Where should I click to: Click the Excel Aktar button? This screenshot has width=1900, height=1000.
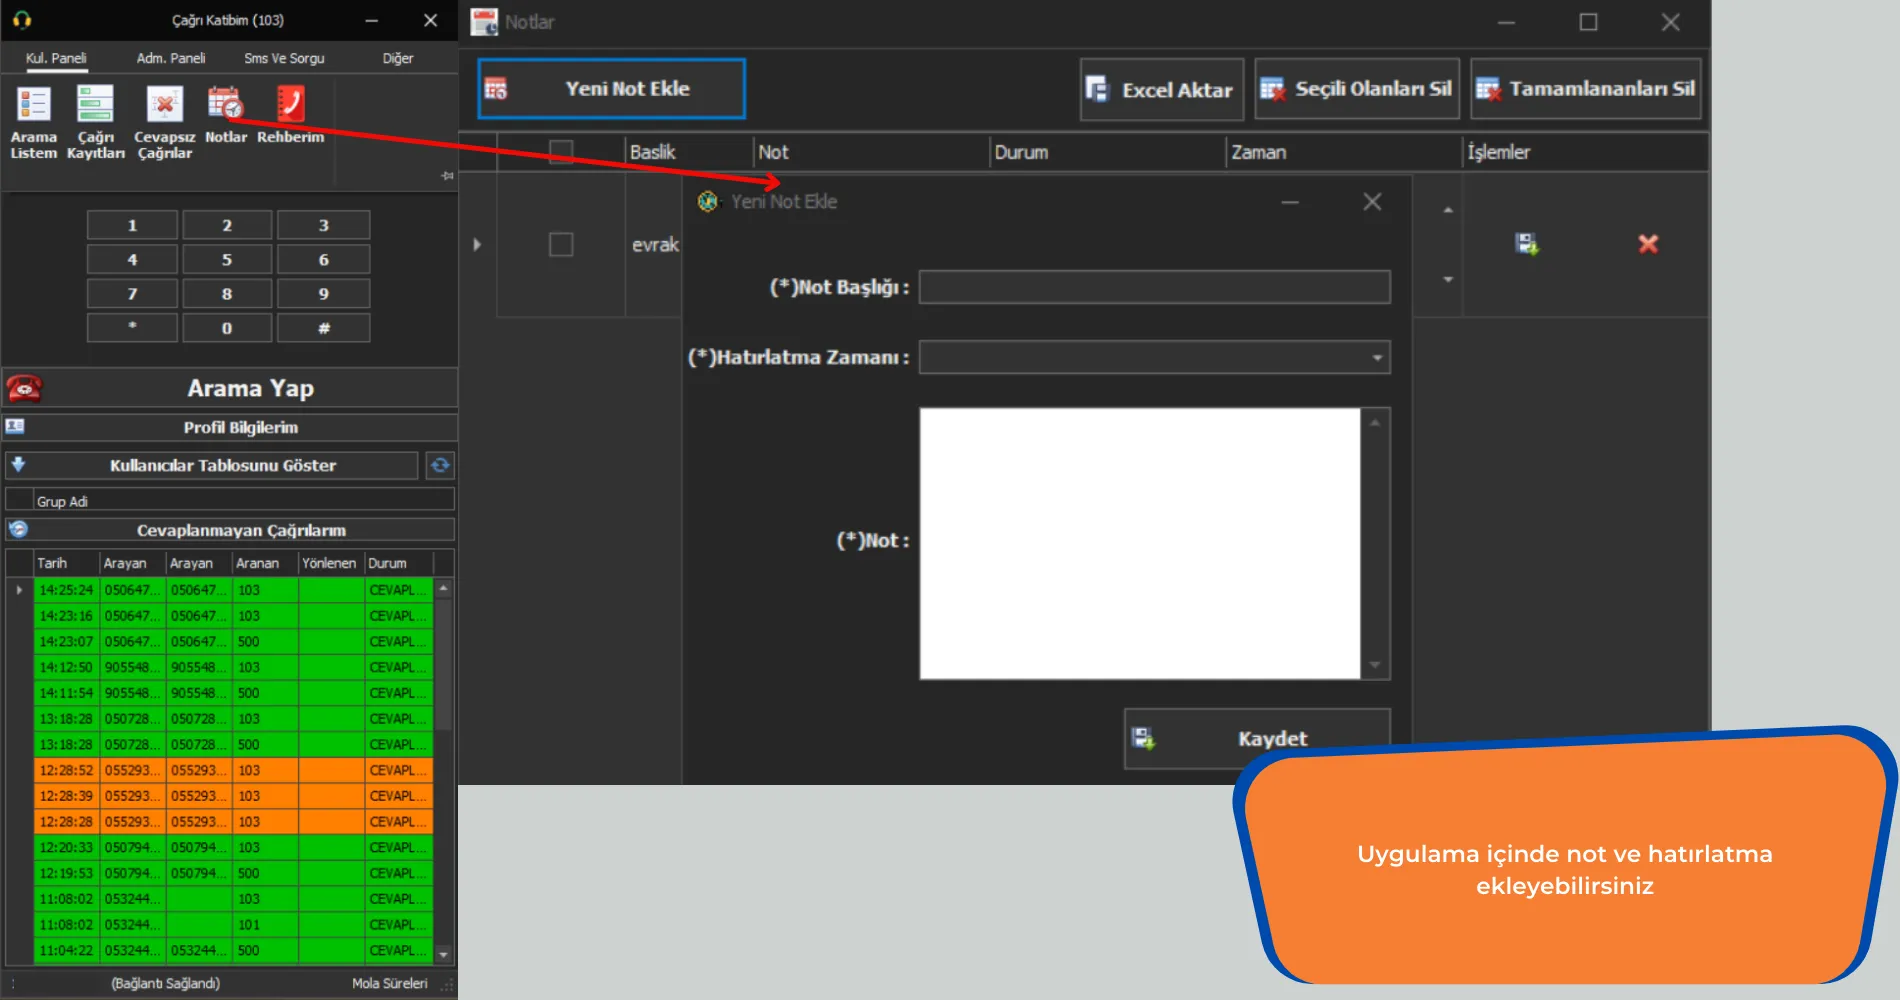[x=1162, y=90]
